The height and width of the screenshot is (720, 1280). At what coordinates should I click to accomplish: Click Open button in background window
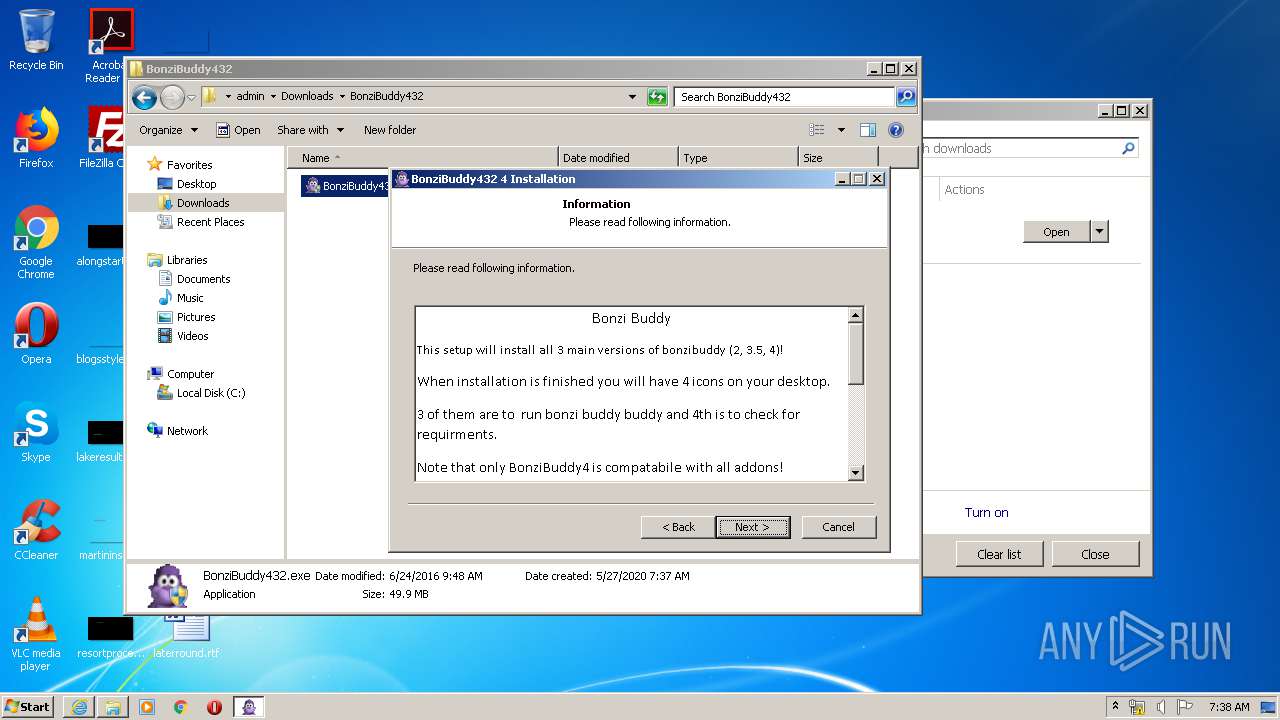[x=1056, y=232]
